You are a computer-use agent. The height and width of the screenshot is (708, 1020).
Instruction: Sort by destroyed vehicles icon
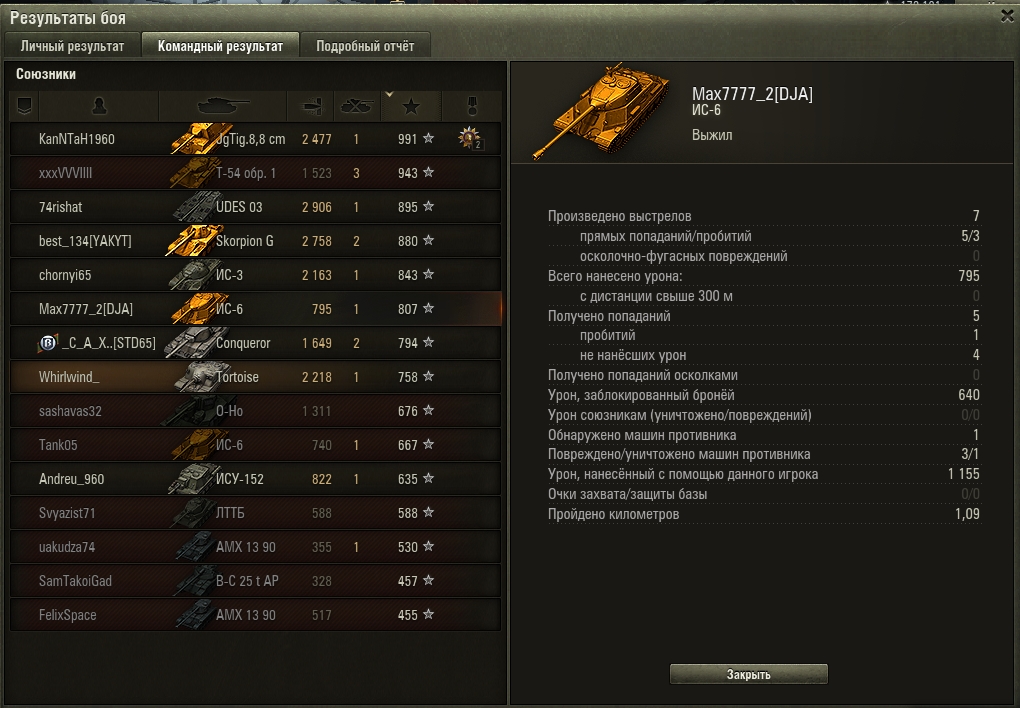[x=356, y=105]
